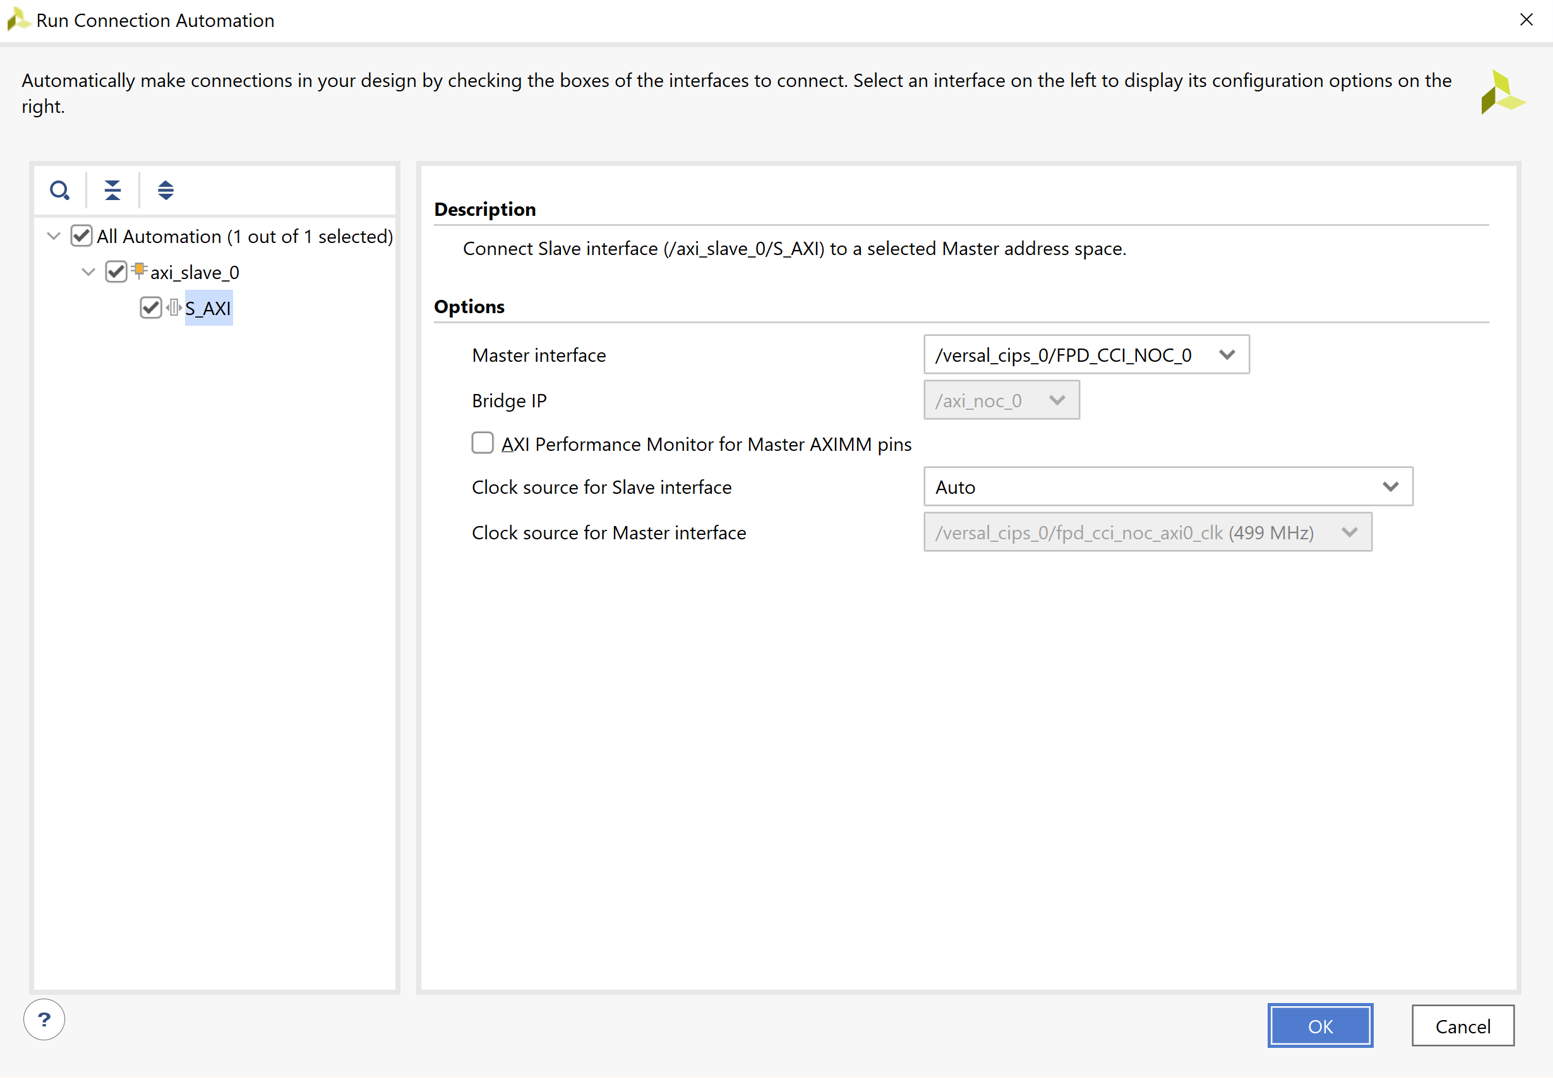Select the axi_slave_0 tree item label
This screenshot has width=1553, height=1078.
tap(195, 273)
